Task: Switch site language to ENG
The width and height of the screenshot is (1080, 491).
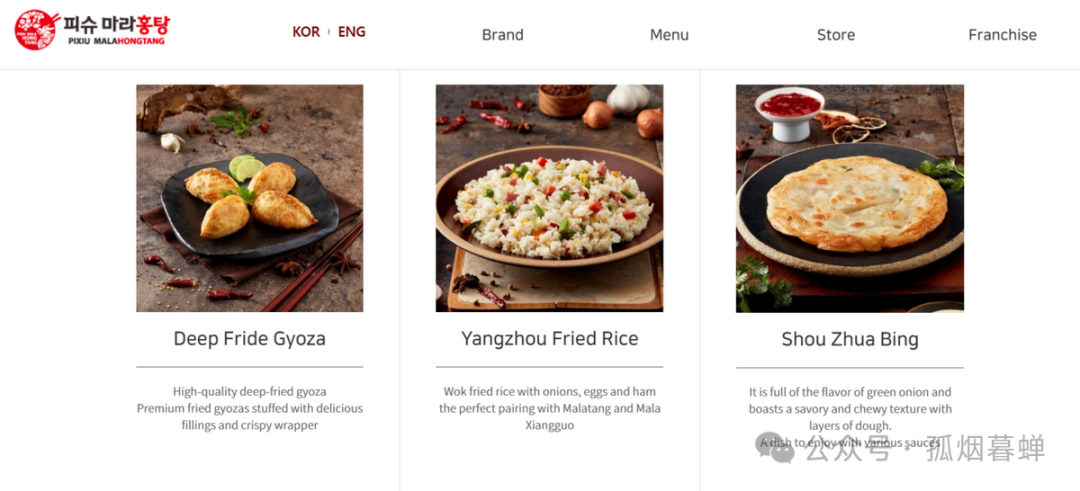Action: pyautogui.click(x=351, y=32)
